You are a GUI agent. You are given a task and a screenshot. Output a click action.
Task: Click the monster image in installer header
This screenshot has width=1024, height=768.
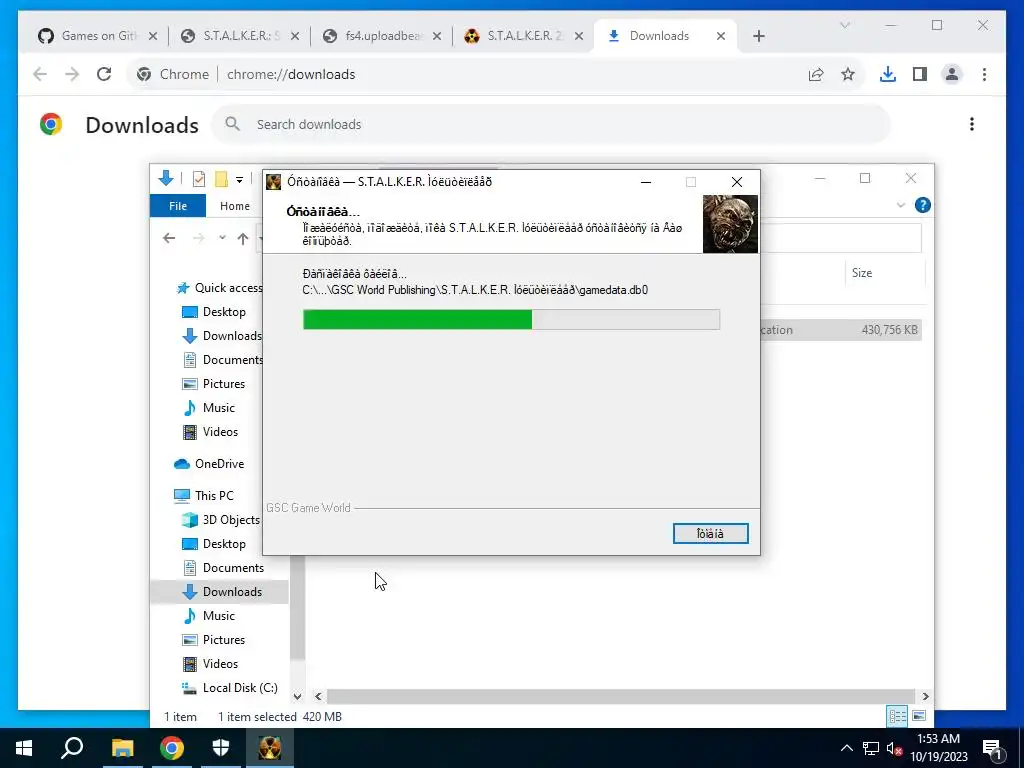(730, 224)
